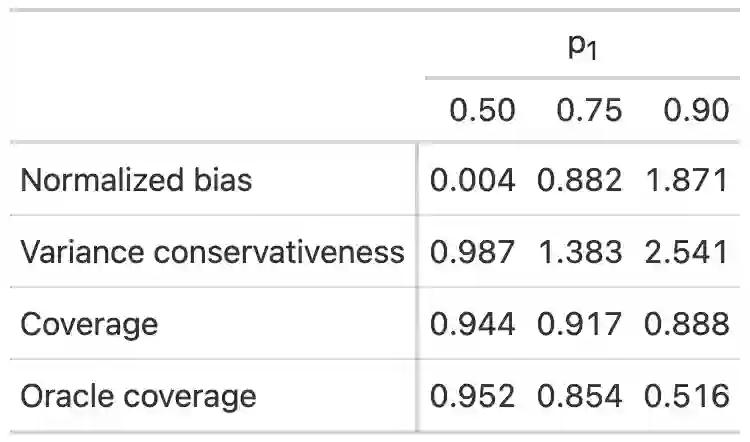Image resolution: width=750 pixels, height=442 pixels.
Task: Click the p1 spanner header
Action: [582, 48]
